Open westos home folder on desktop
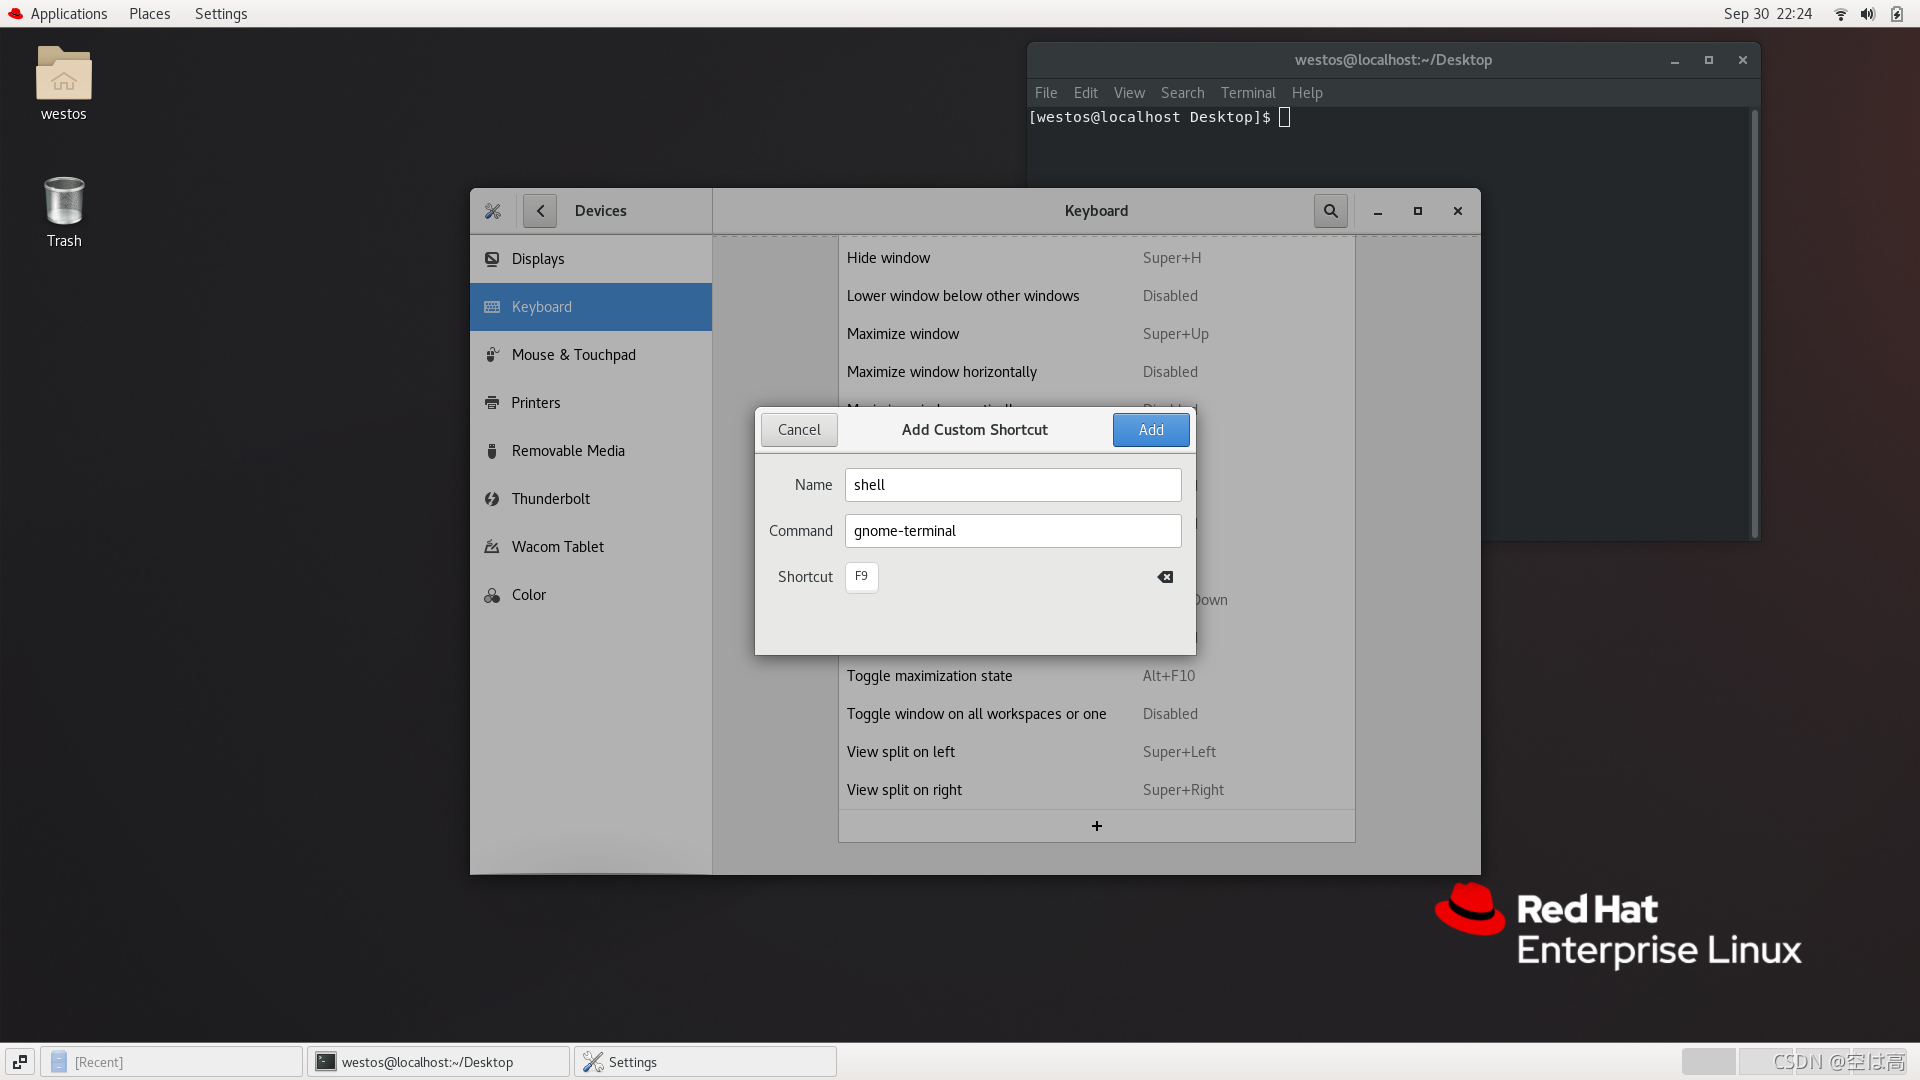1920x1080 pixels. pyautogui.click(x=64, y=84)
